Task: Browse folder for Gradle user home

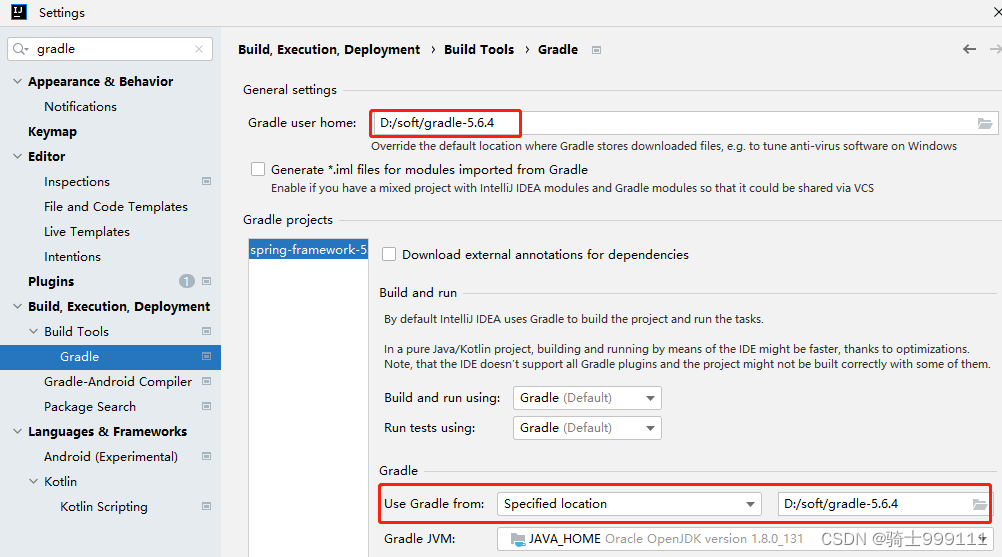Action: pos(984,123)
